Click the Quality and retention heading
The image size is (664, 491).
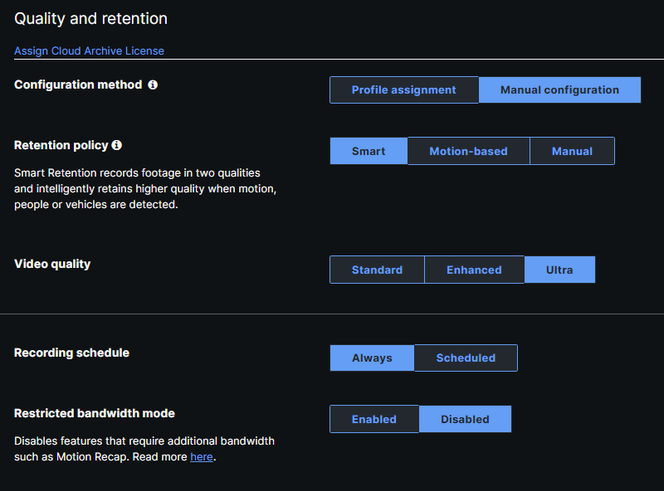[91, 19]
